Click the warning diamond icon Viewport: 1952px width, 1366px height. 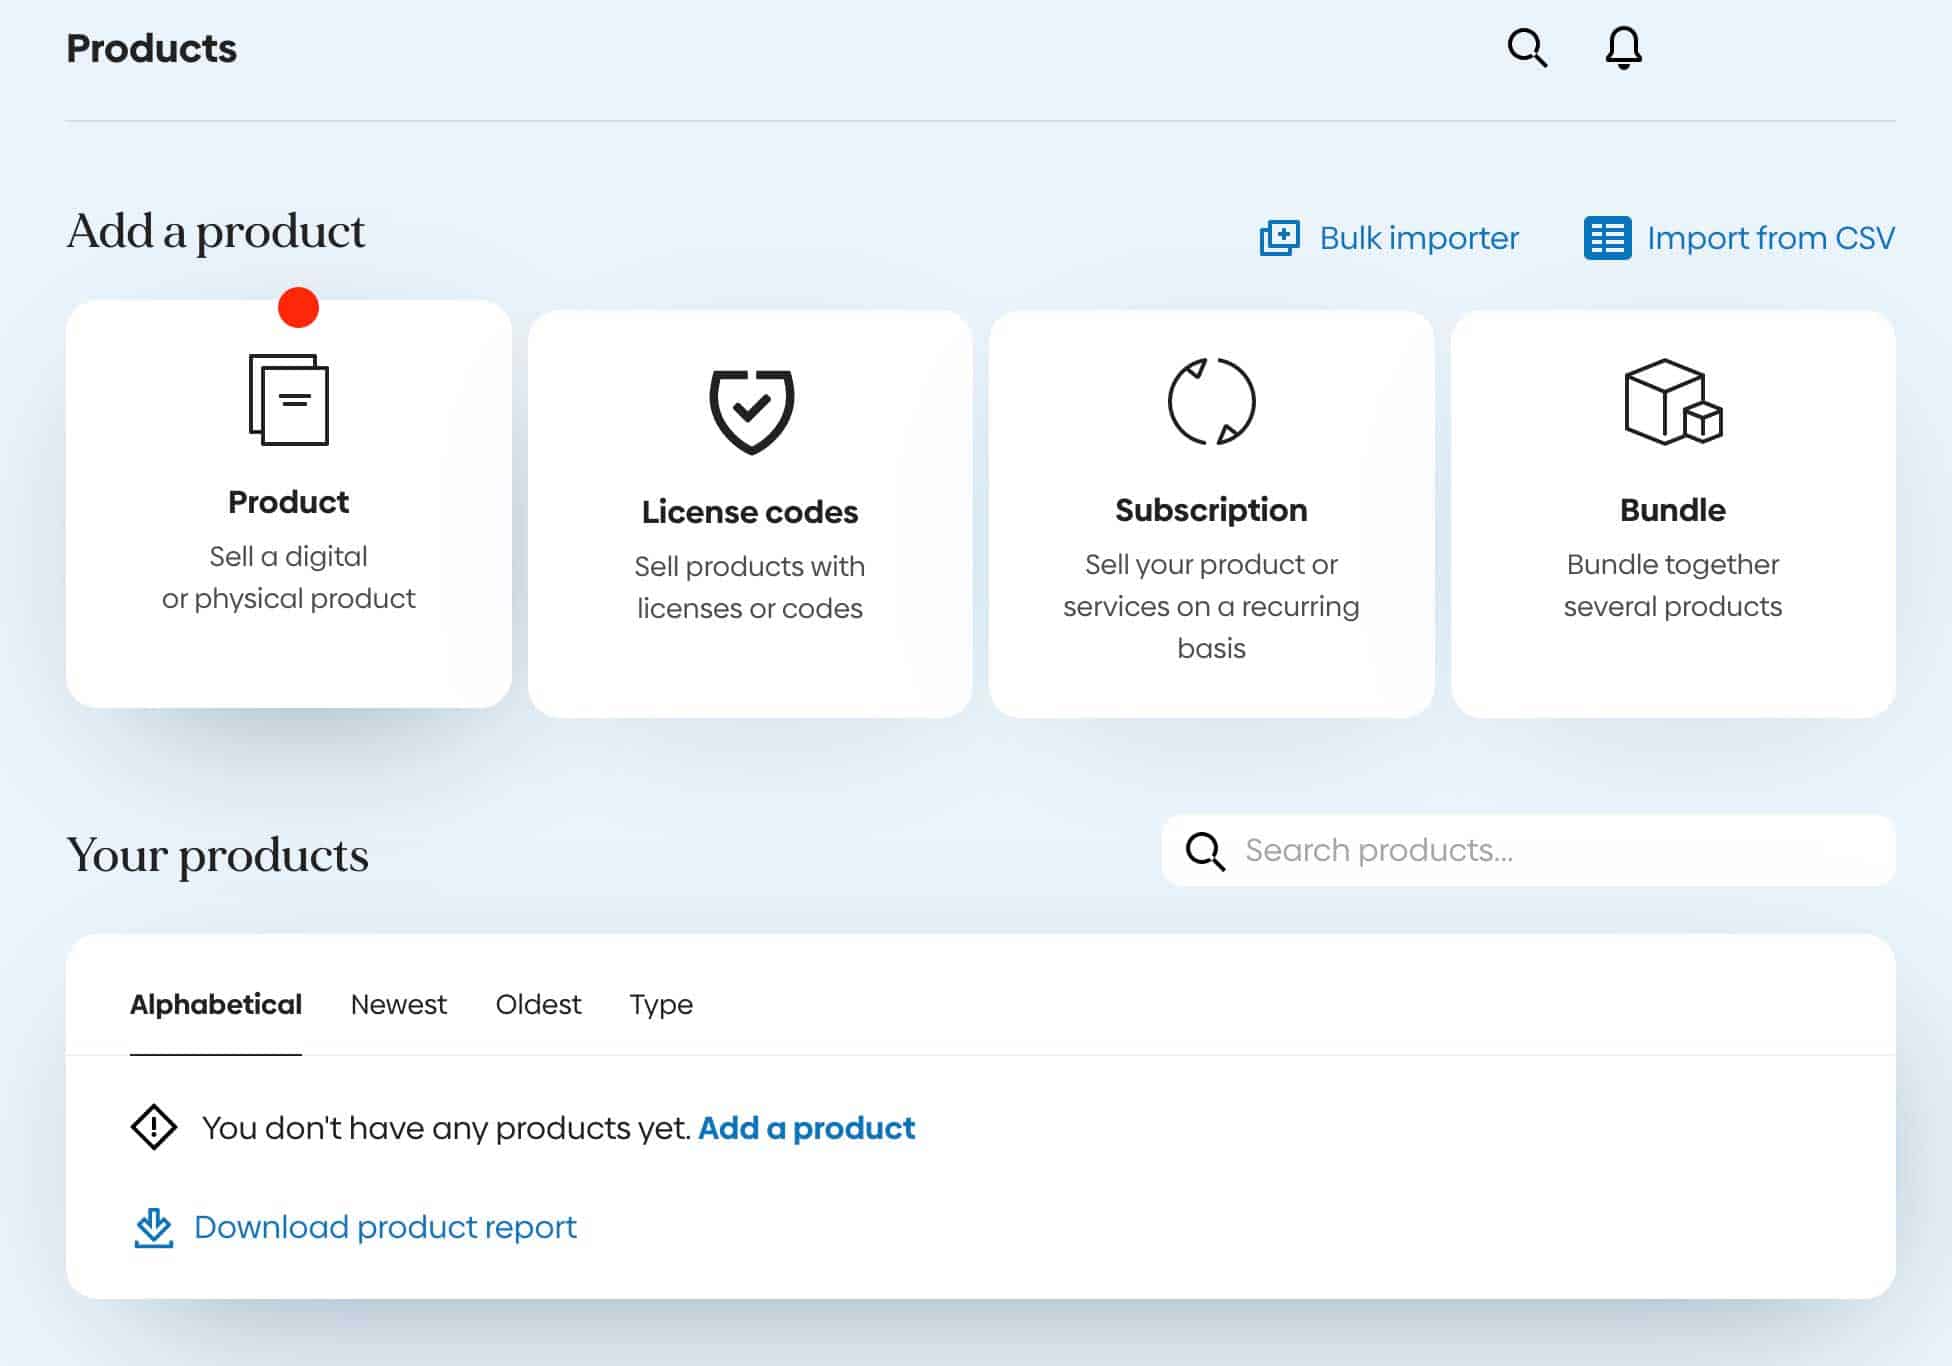pyautogui.click(x=154, y=1128)
